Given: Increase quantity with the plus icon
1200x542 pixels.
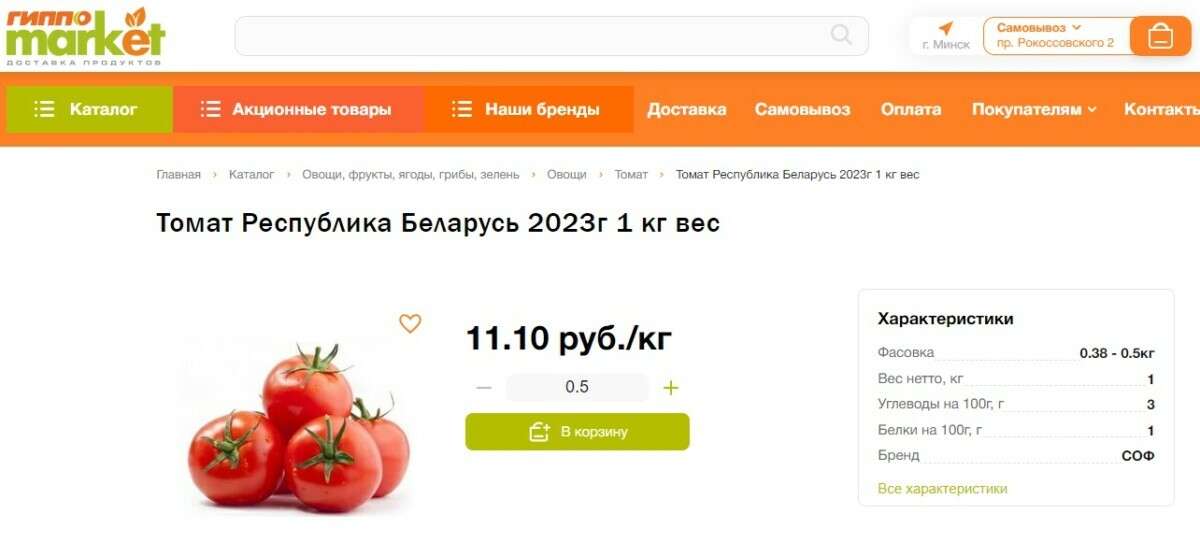Looking at the screenshot, I should point(671,387).
